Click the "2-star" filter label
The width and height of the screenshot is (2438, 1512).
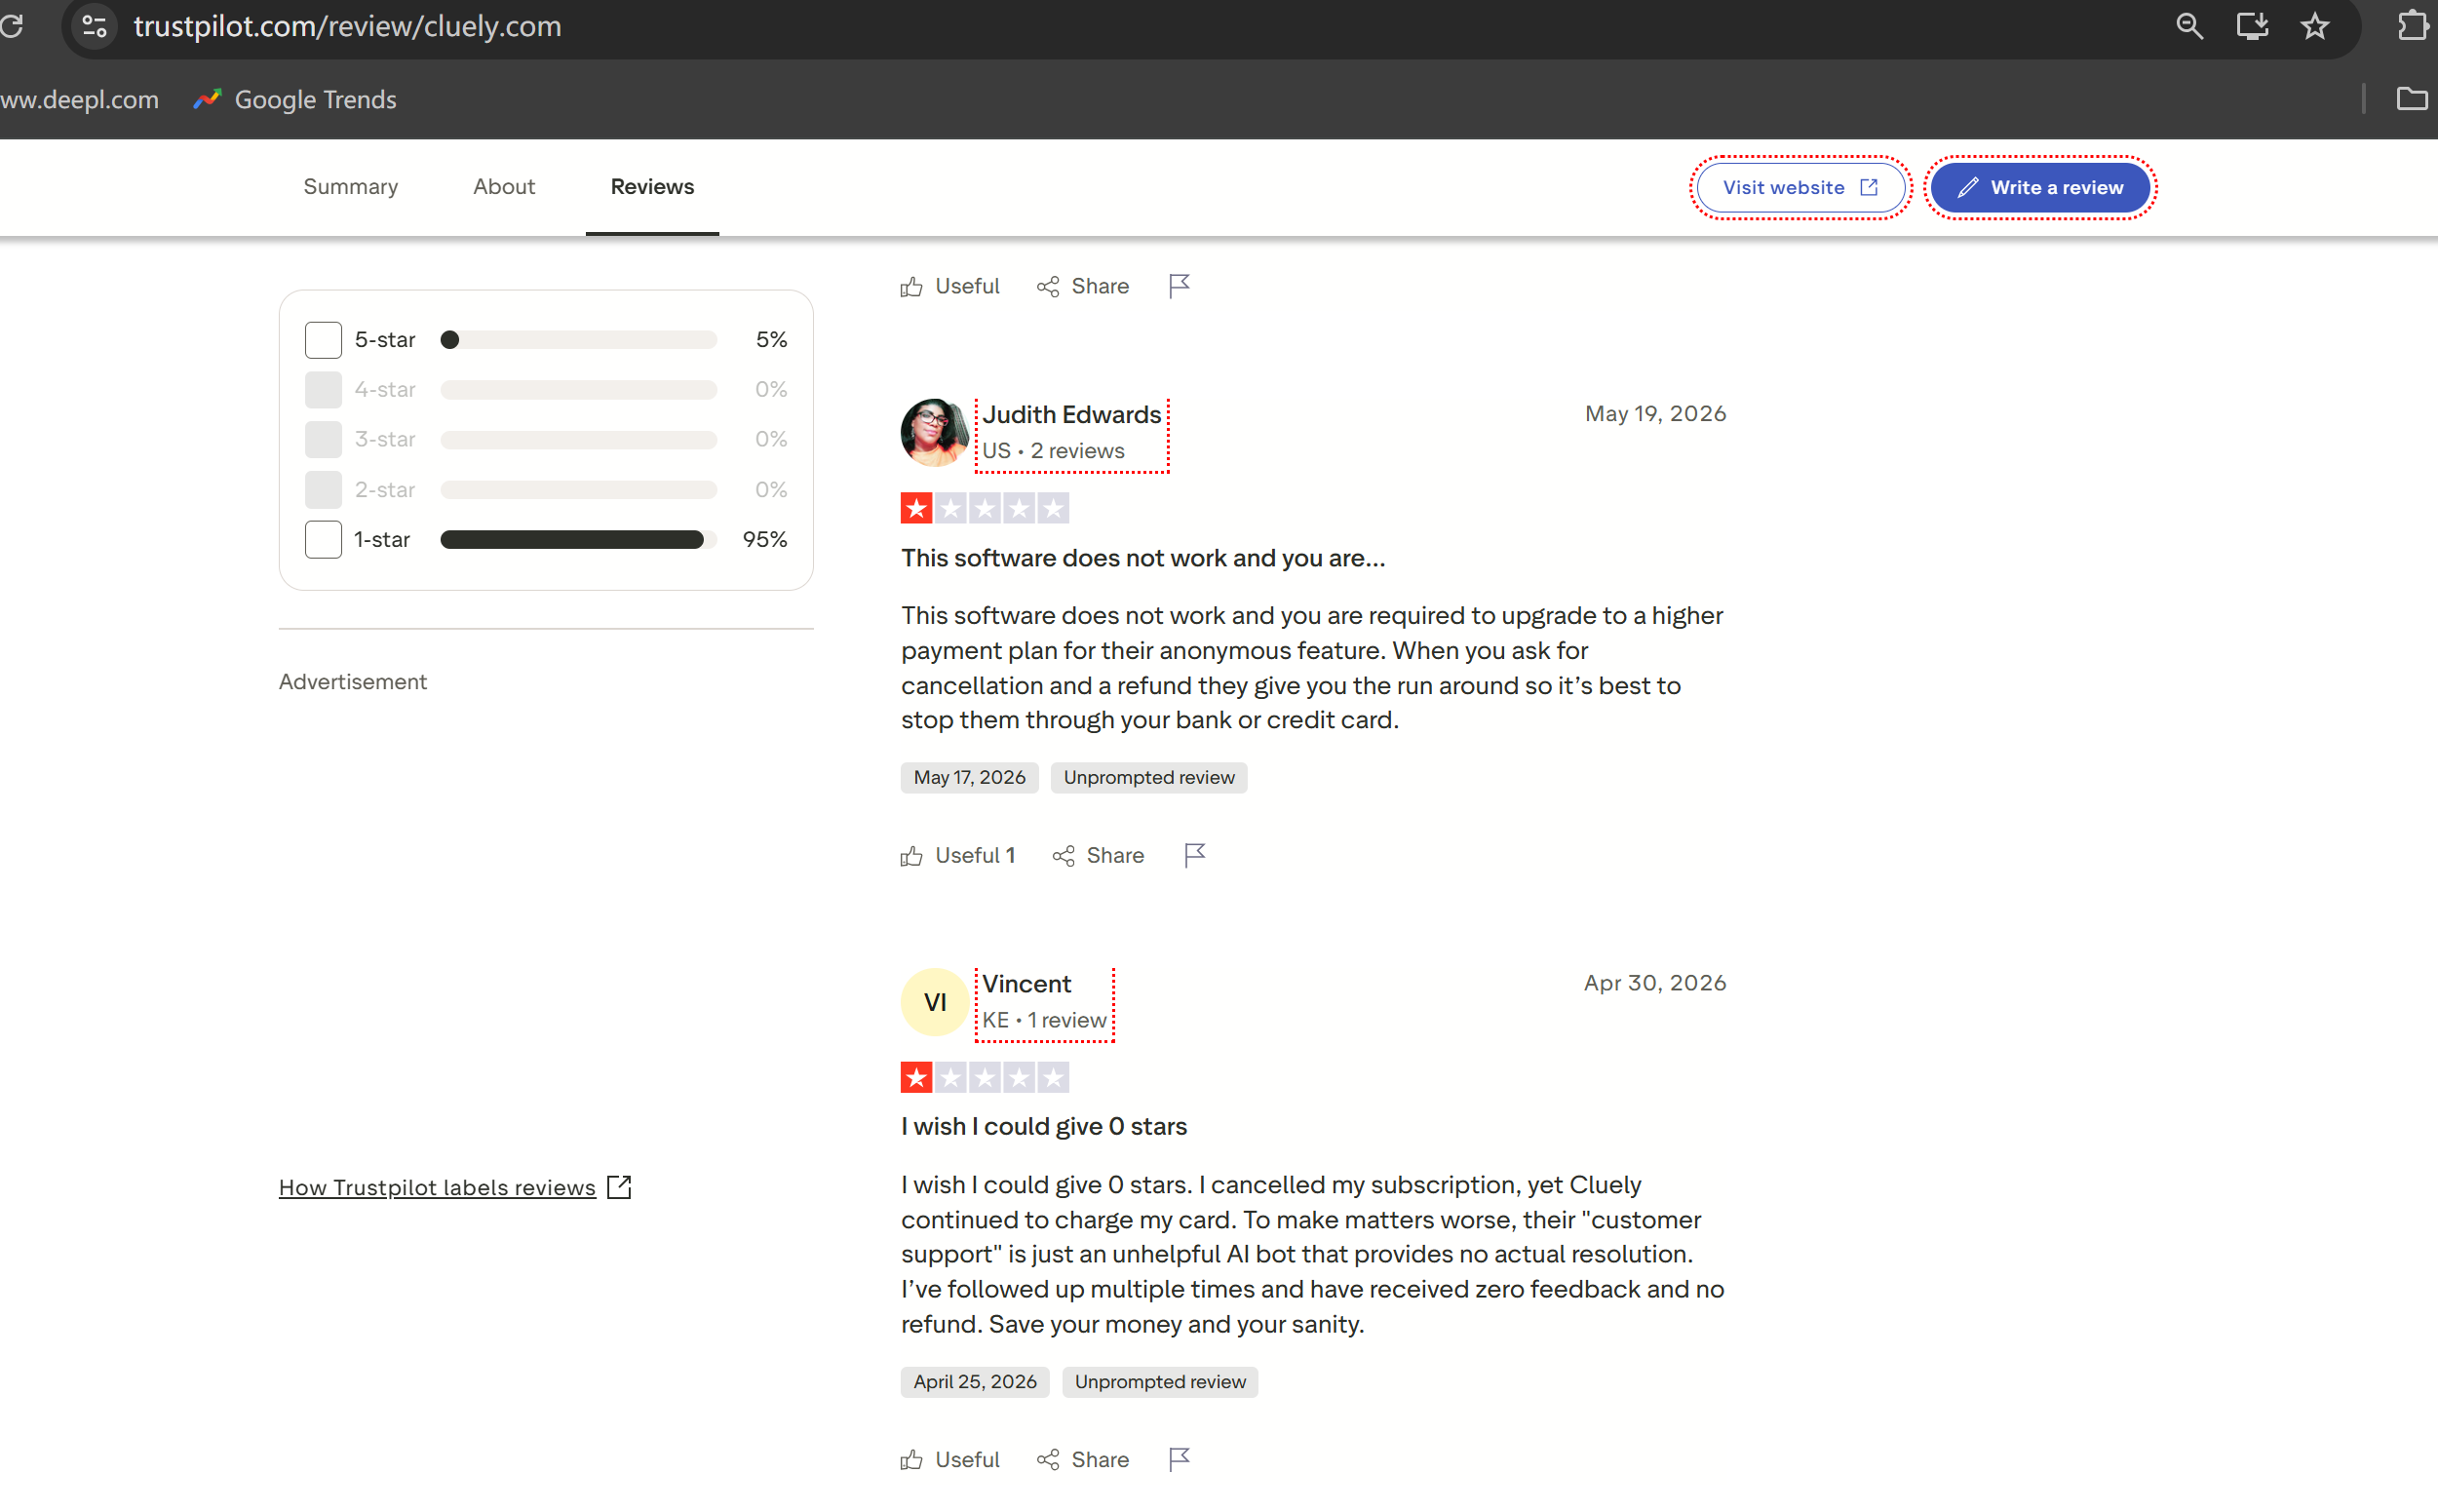coord(385,490)
